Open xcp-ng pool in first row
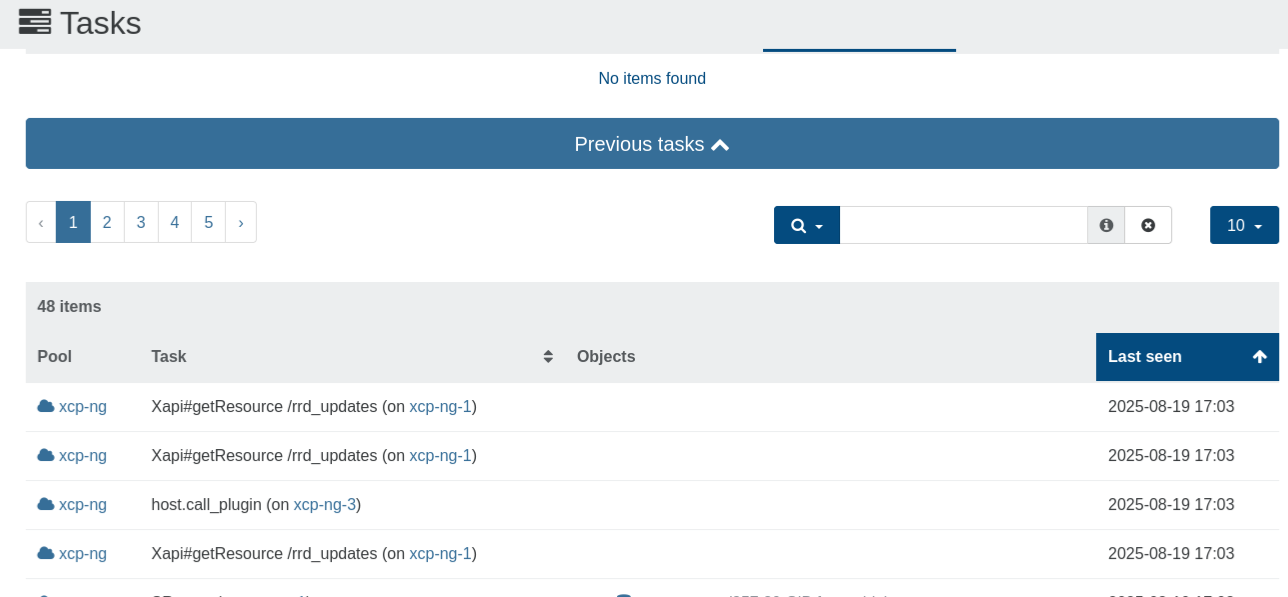The width and height of the screenshot is (1288, 597). click(x=83, y=407)
